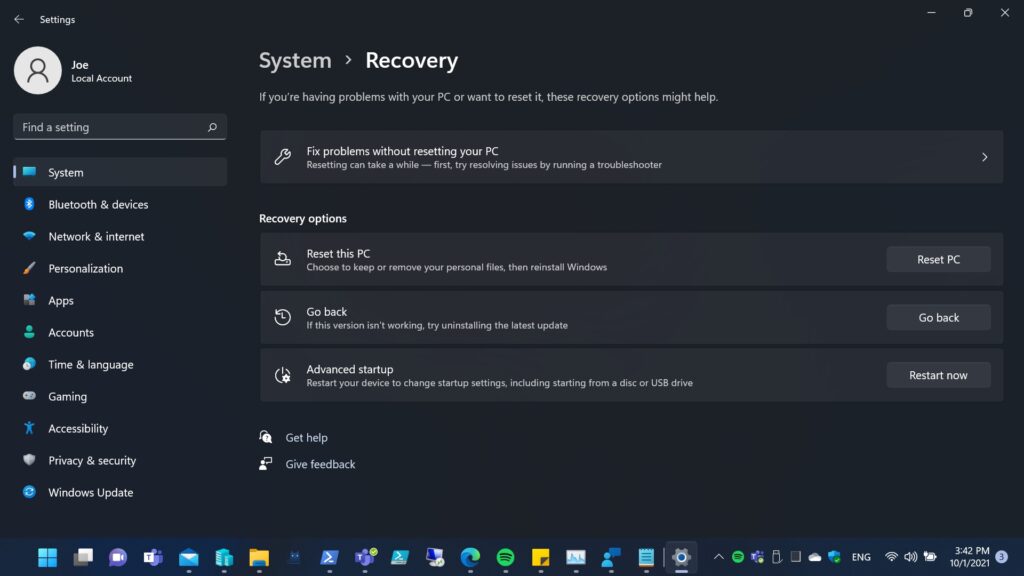Viewport: 1024px width, 576px height.
Task: Click the Accessibility icon in the sidebar
Action: point(29,429)
